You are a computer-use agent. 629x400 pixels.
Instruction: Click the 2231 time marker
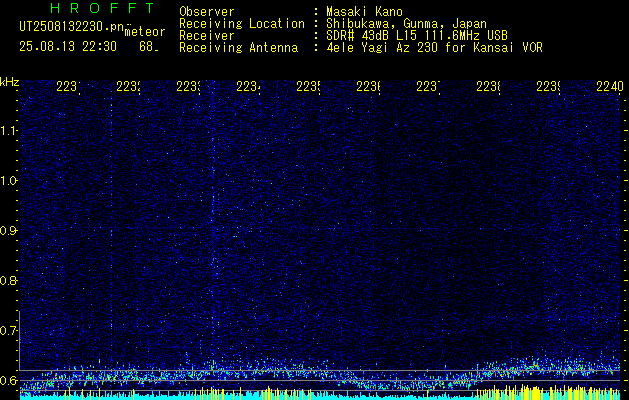pyautogui.click(x=68, y=86)
